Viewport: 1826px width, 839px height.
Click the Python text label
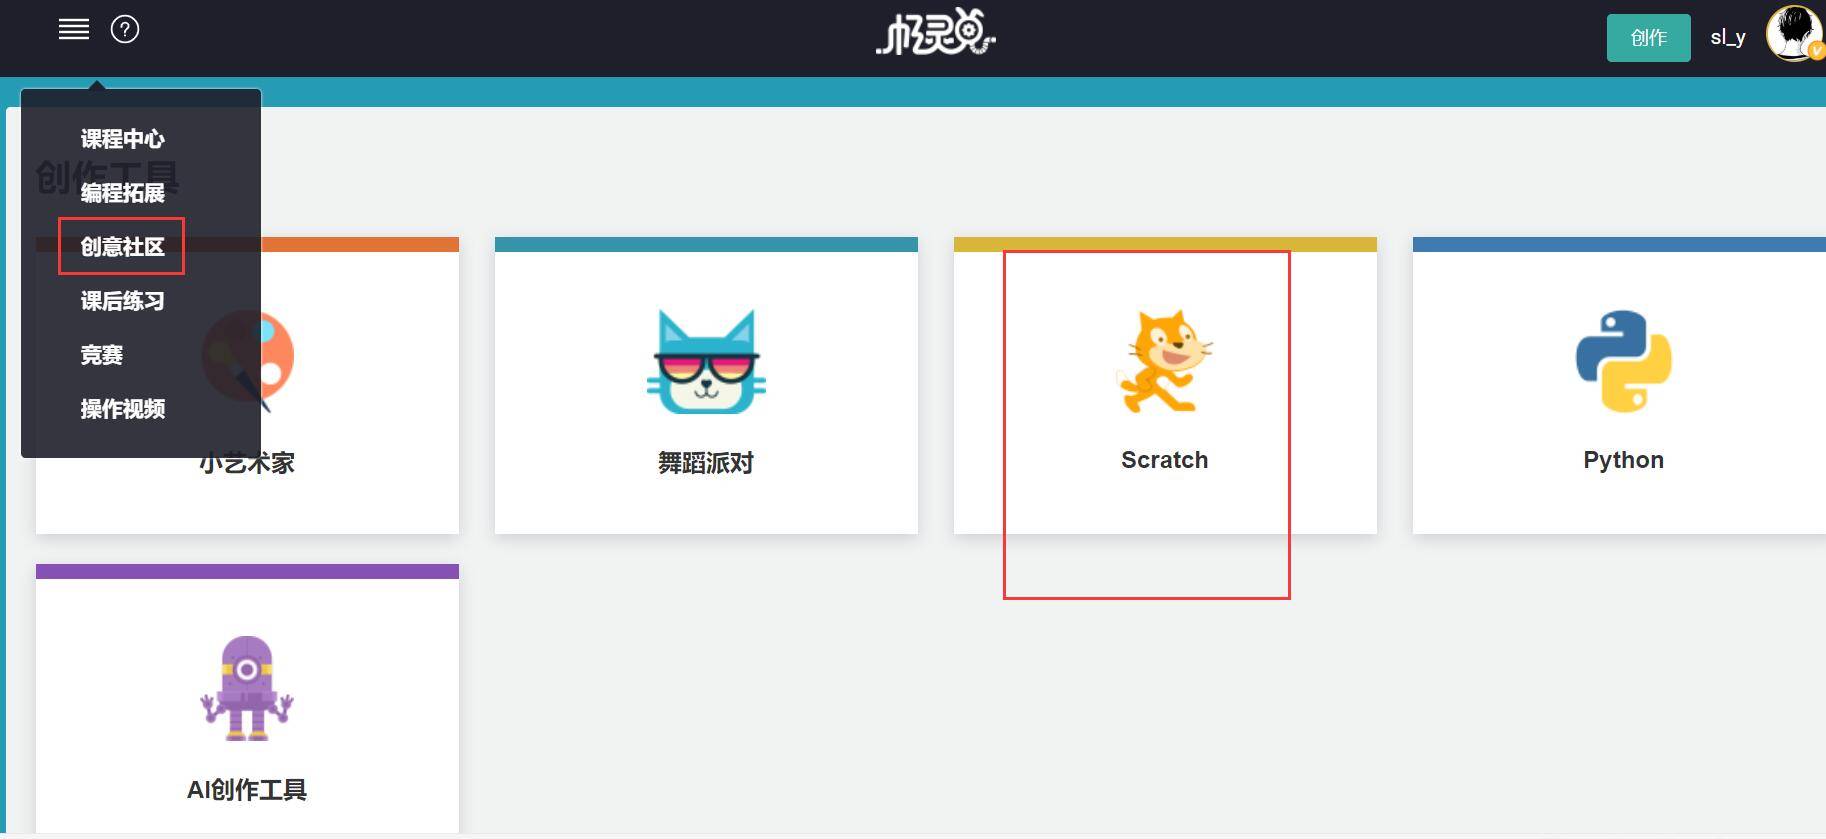[x=1624, y=460]
